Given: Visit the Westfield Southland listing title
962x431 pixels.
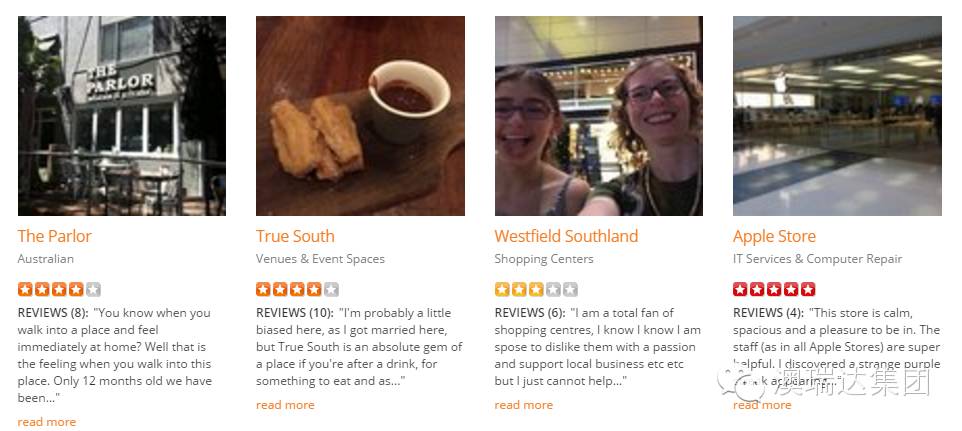Looking at the screenshot, I should click(x=566, y=236).
